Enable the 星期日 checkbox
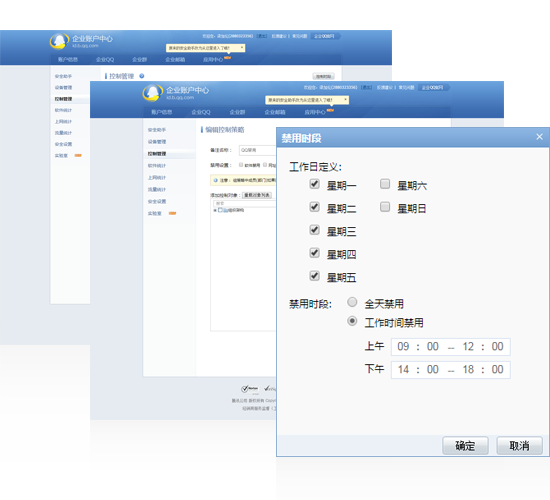The width and height of the screenshot is (550, 500). coord(385,207)
